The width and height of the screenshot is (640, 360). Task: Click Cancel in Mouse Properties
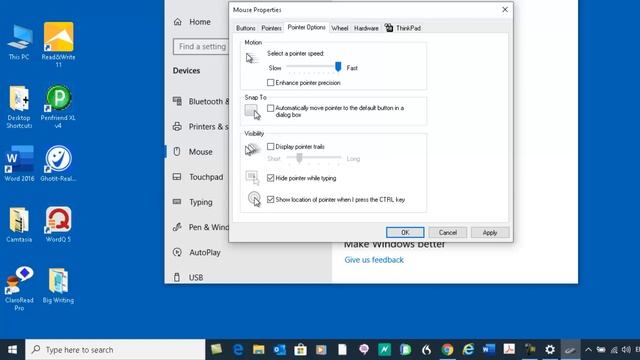click(x=448, y=233)
